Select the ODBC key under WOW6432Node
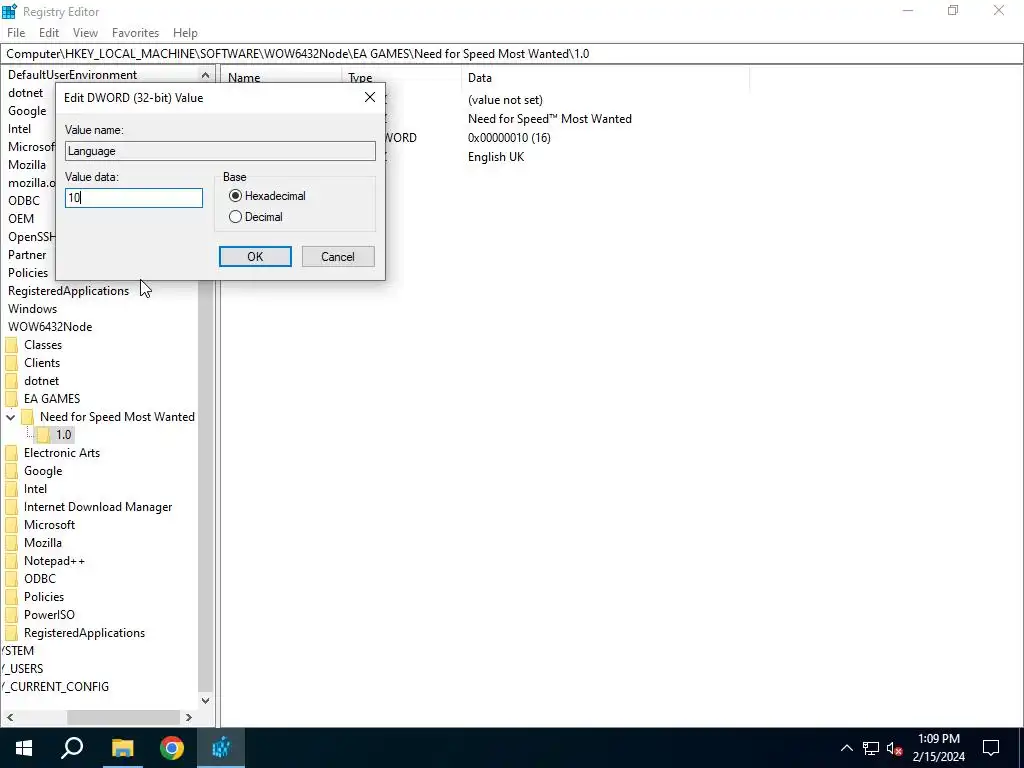 (40, 579)
